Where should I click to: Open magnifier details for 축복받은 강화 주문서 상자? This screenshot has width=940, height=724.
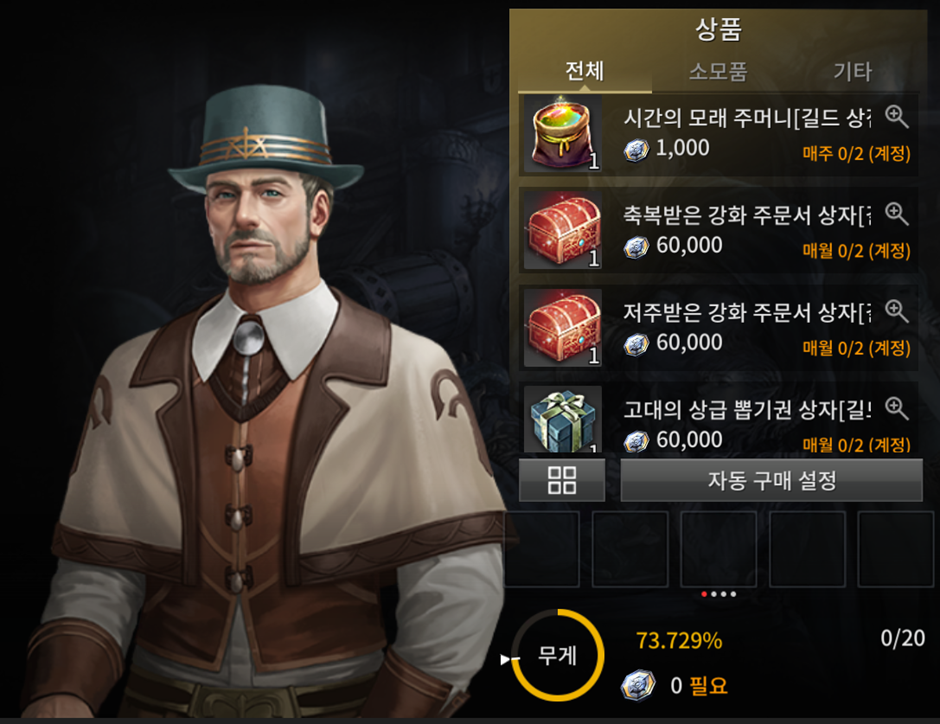[x=896, y=214]
